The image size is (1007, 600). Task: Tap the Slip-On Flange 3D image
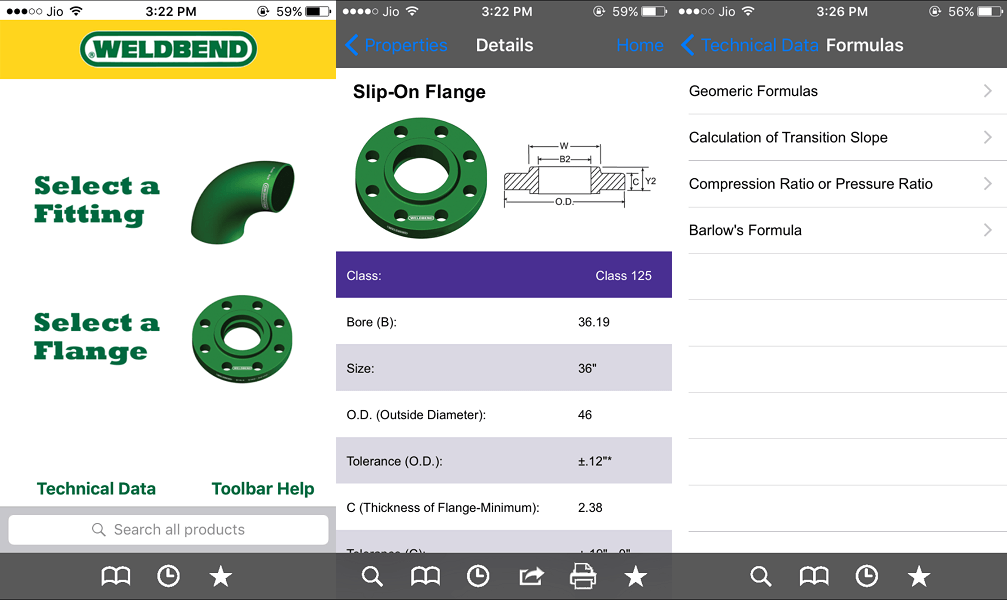(421, 178)
